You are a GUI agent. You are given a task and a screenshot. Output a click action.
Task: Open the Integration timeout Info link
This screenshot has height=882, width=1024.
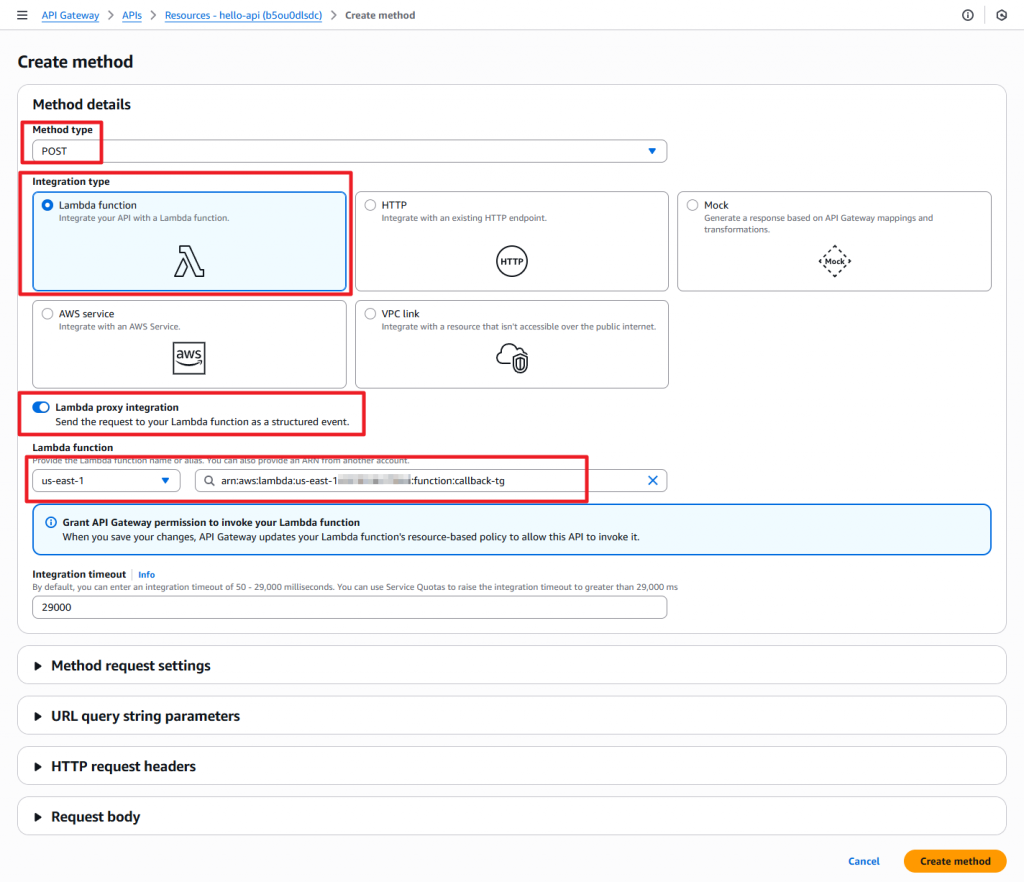(x=146, y=575)
